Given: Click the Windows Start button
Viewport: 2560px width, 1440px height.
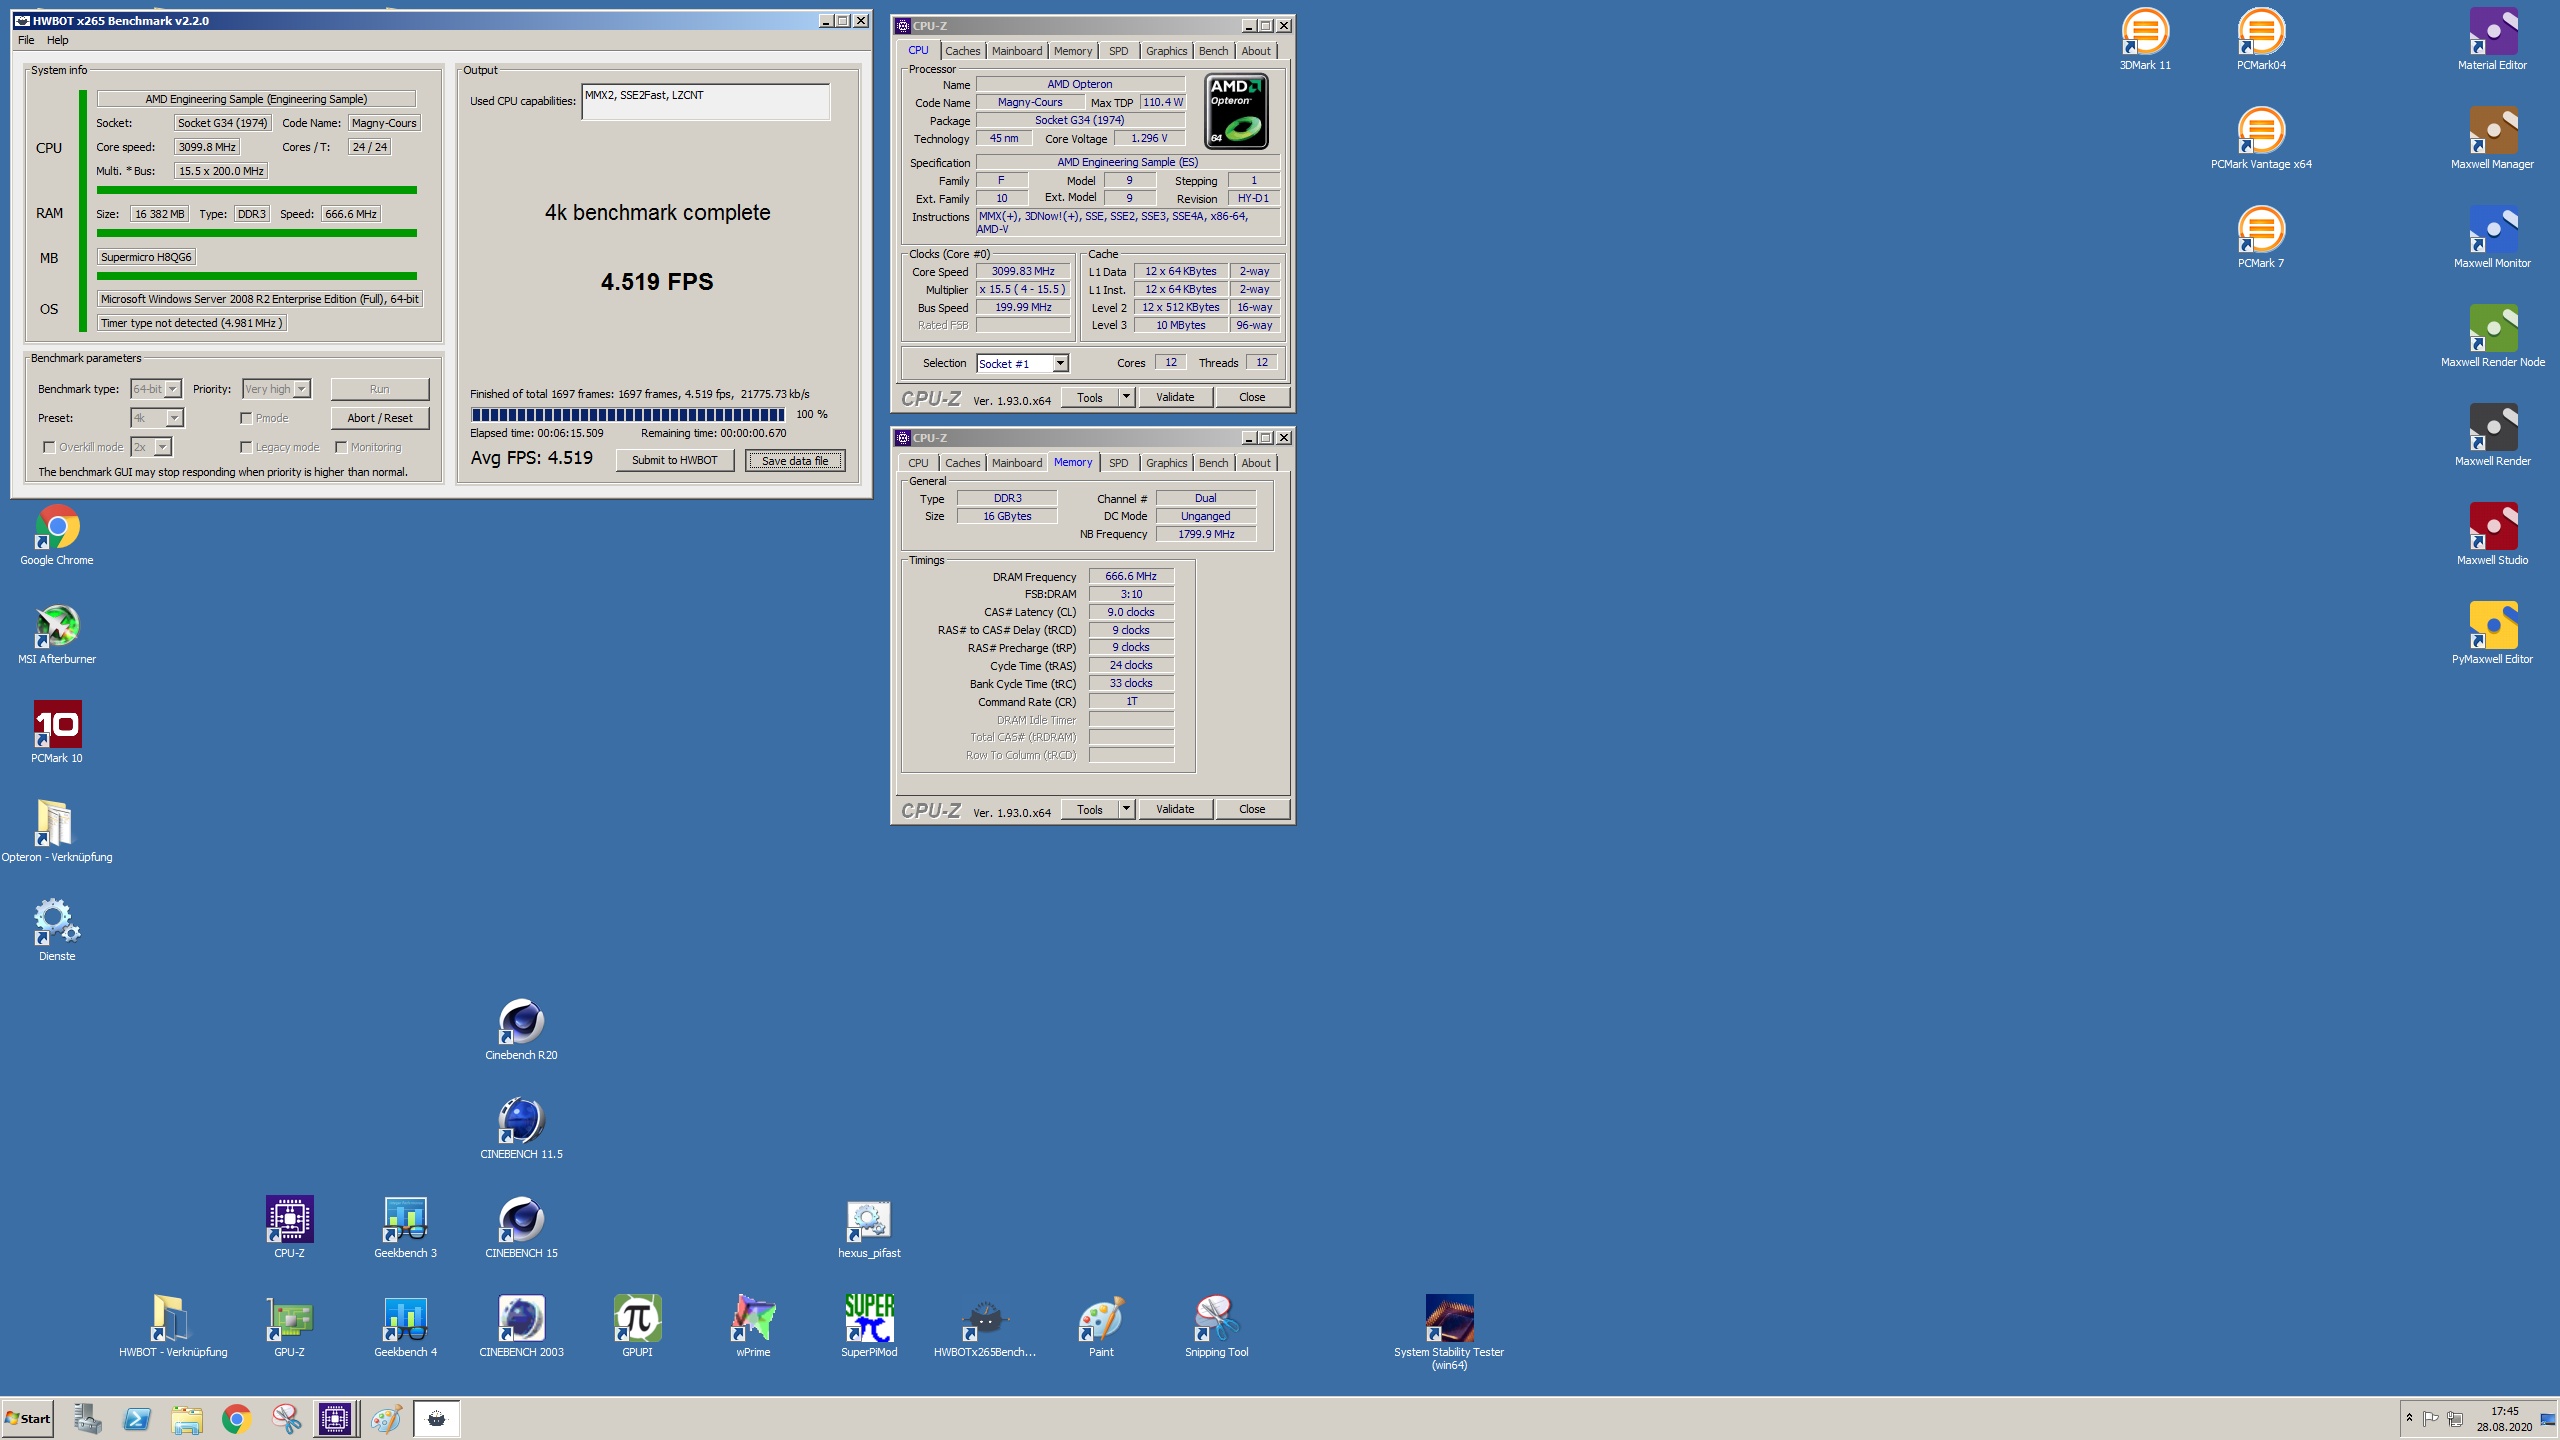Looking at the screenshot, I should (x=27, y=1418).
